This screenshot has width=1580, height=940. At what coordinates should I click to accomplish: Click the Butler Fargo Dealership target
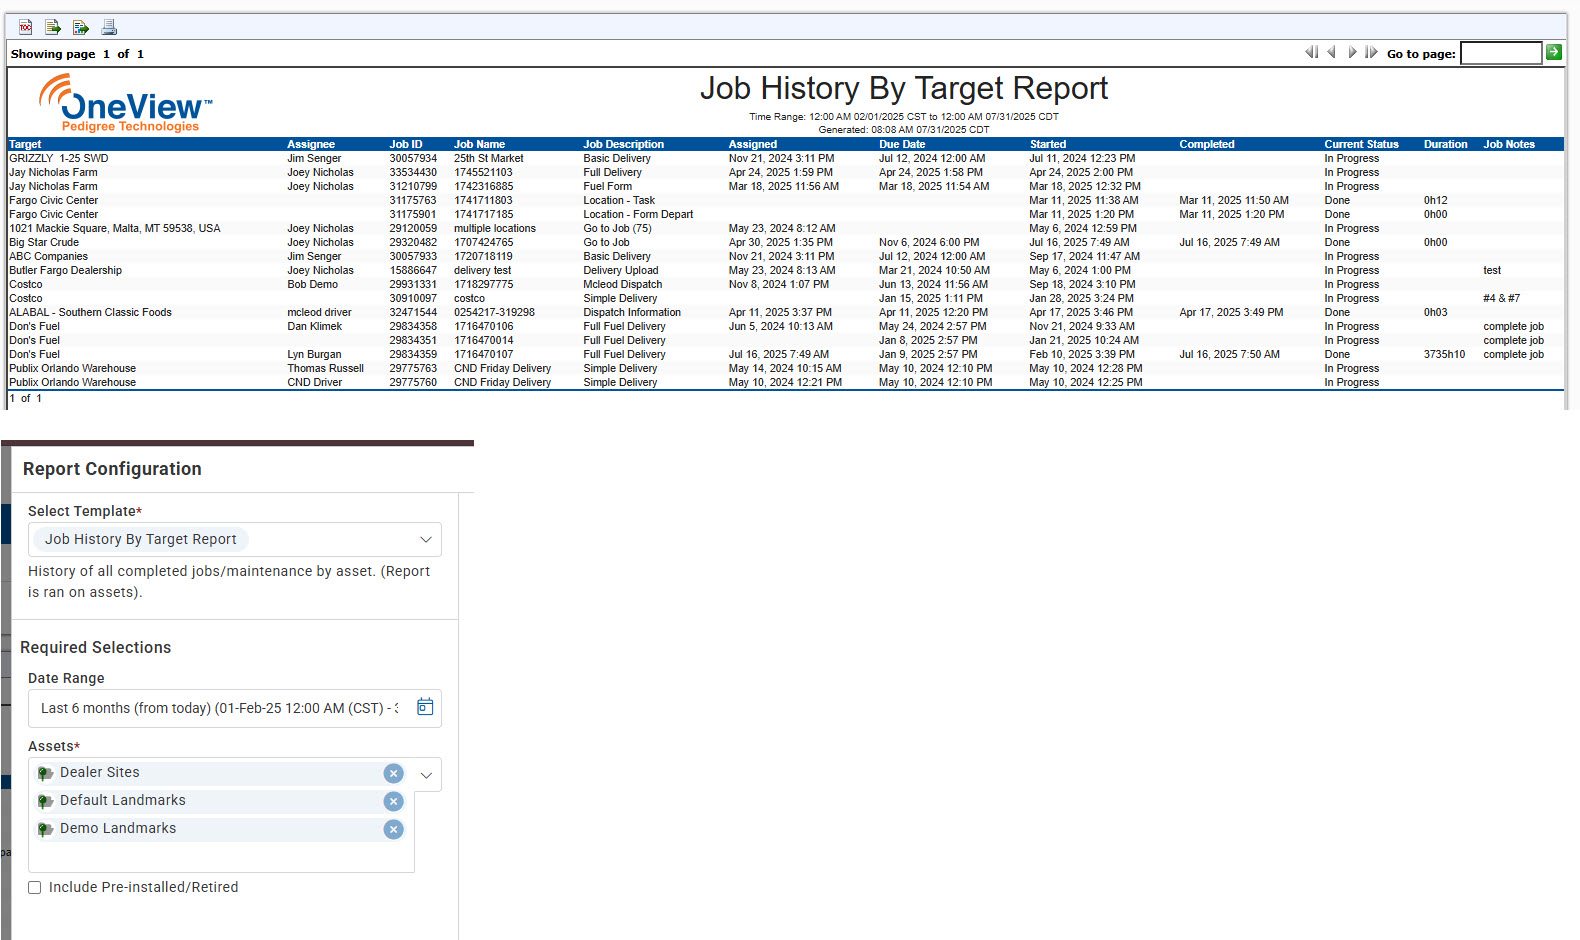point(66,270)
